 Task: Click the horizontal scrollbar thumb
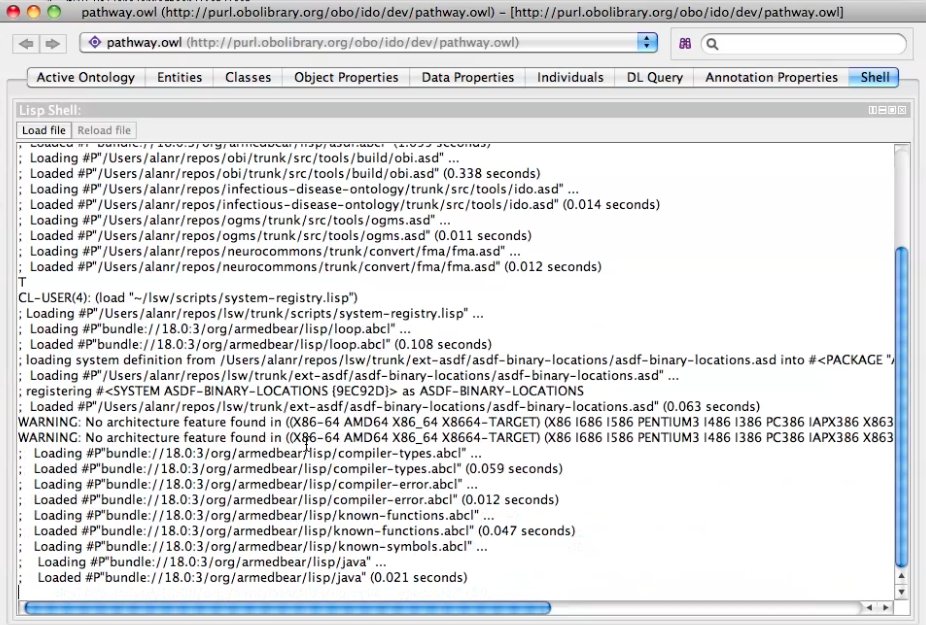286,607
